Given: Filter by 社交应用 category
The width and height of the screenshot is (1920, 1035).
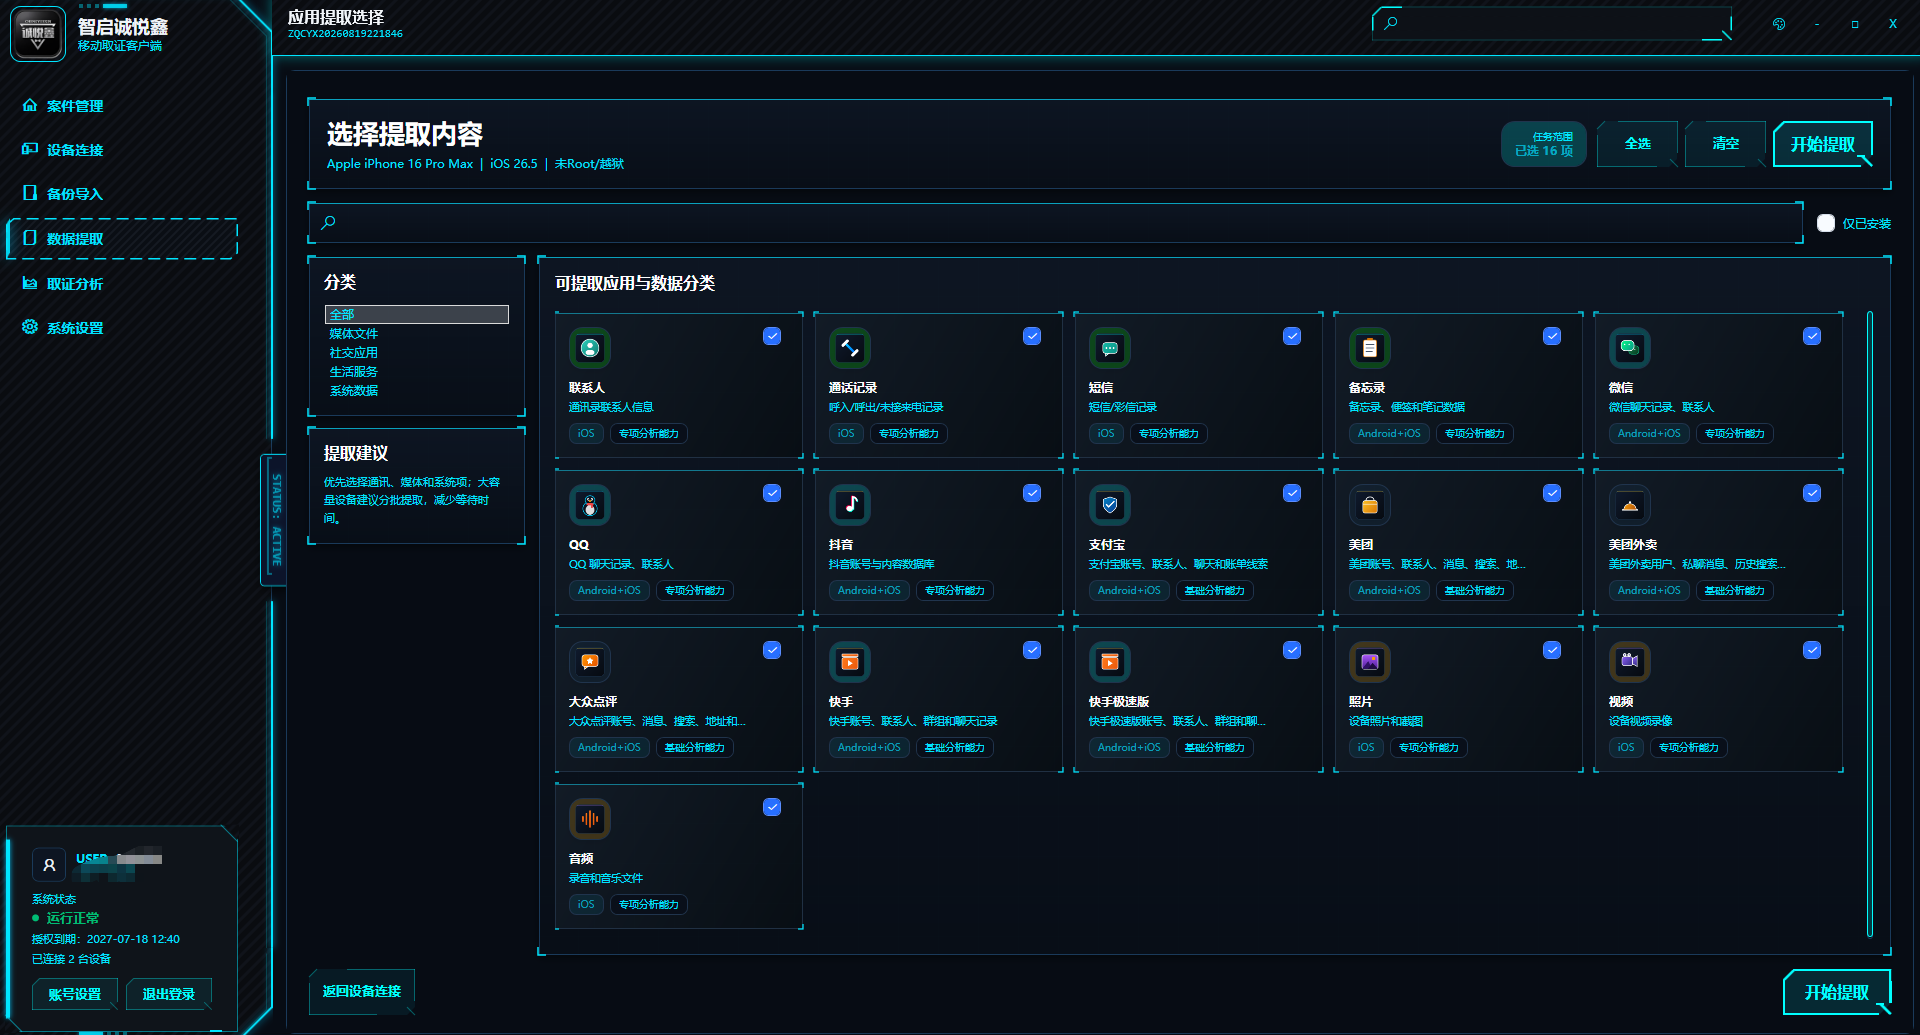Looking at the screenshot, I should pyautogui.click(x=417, y=352).
